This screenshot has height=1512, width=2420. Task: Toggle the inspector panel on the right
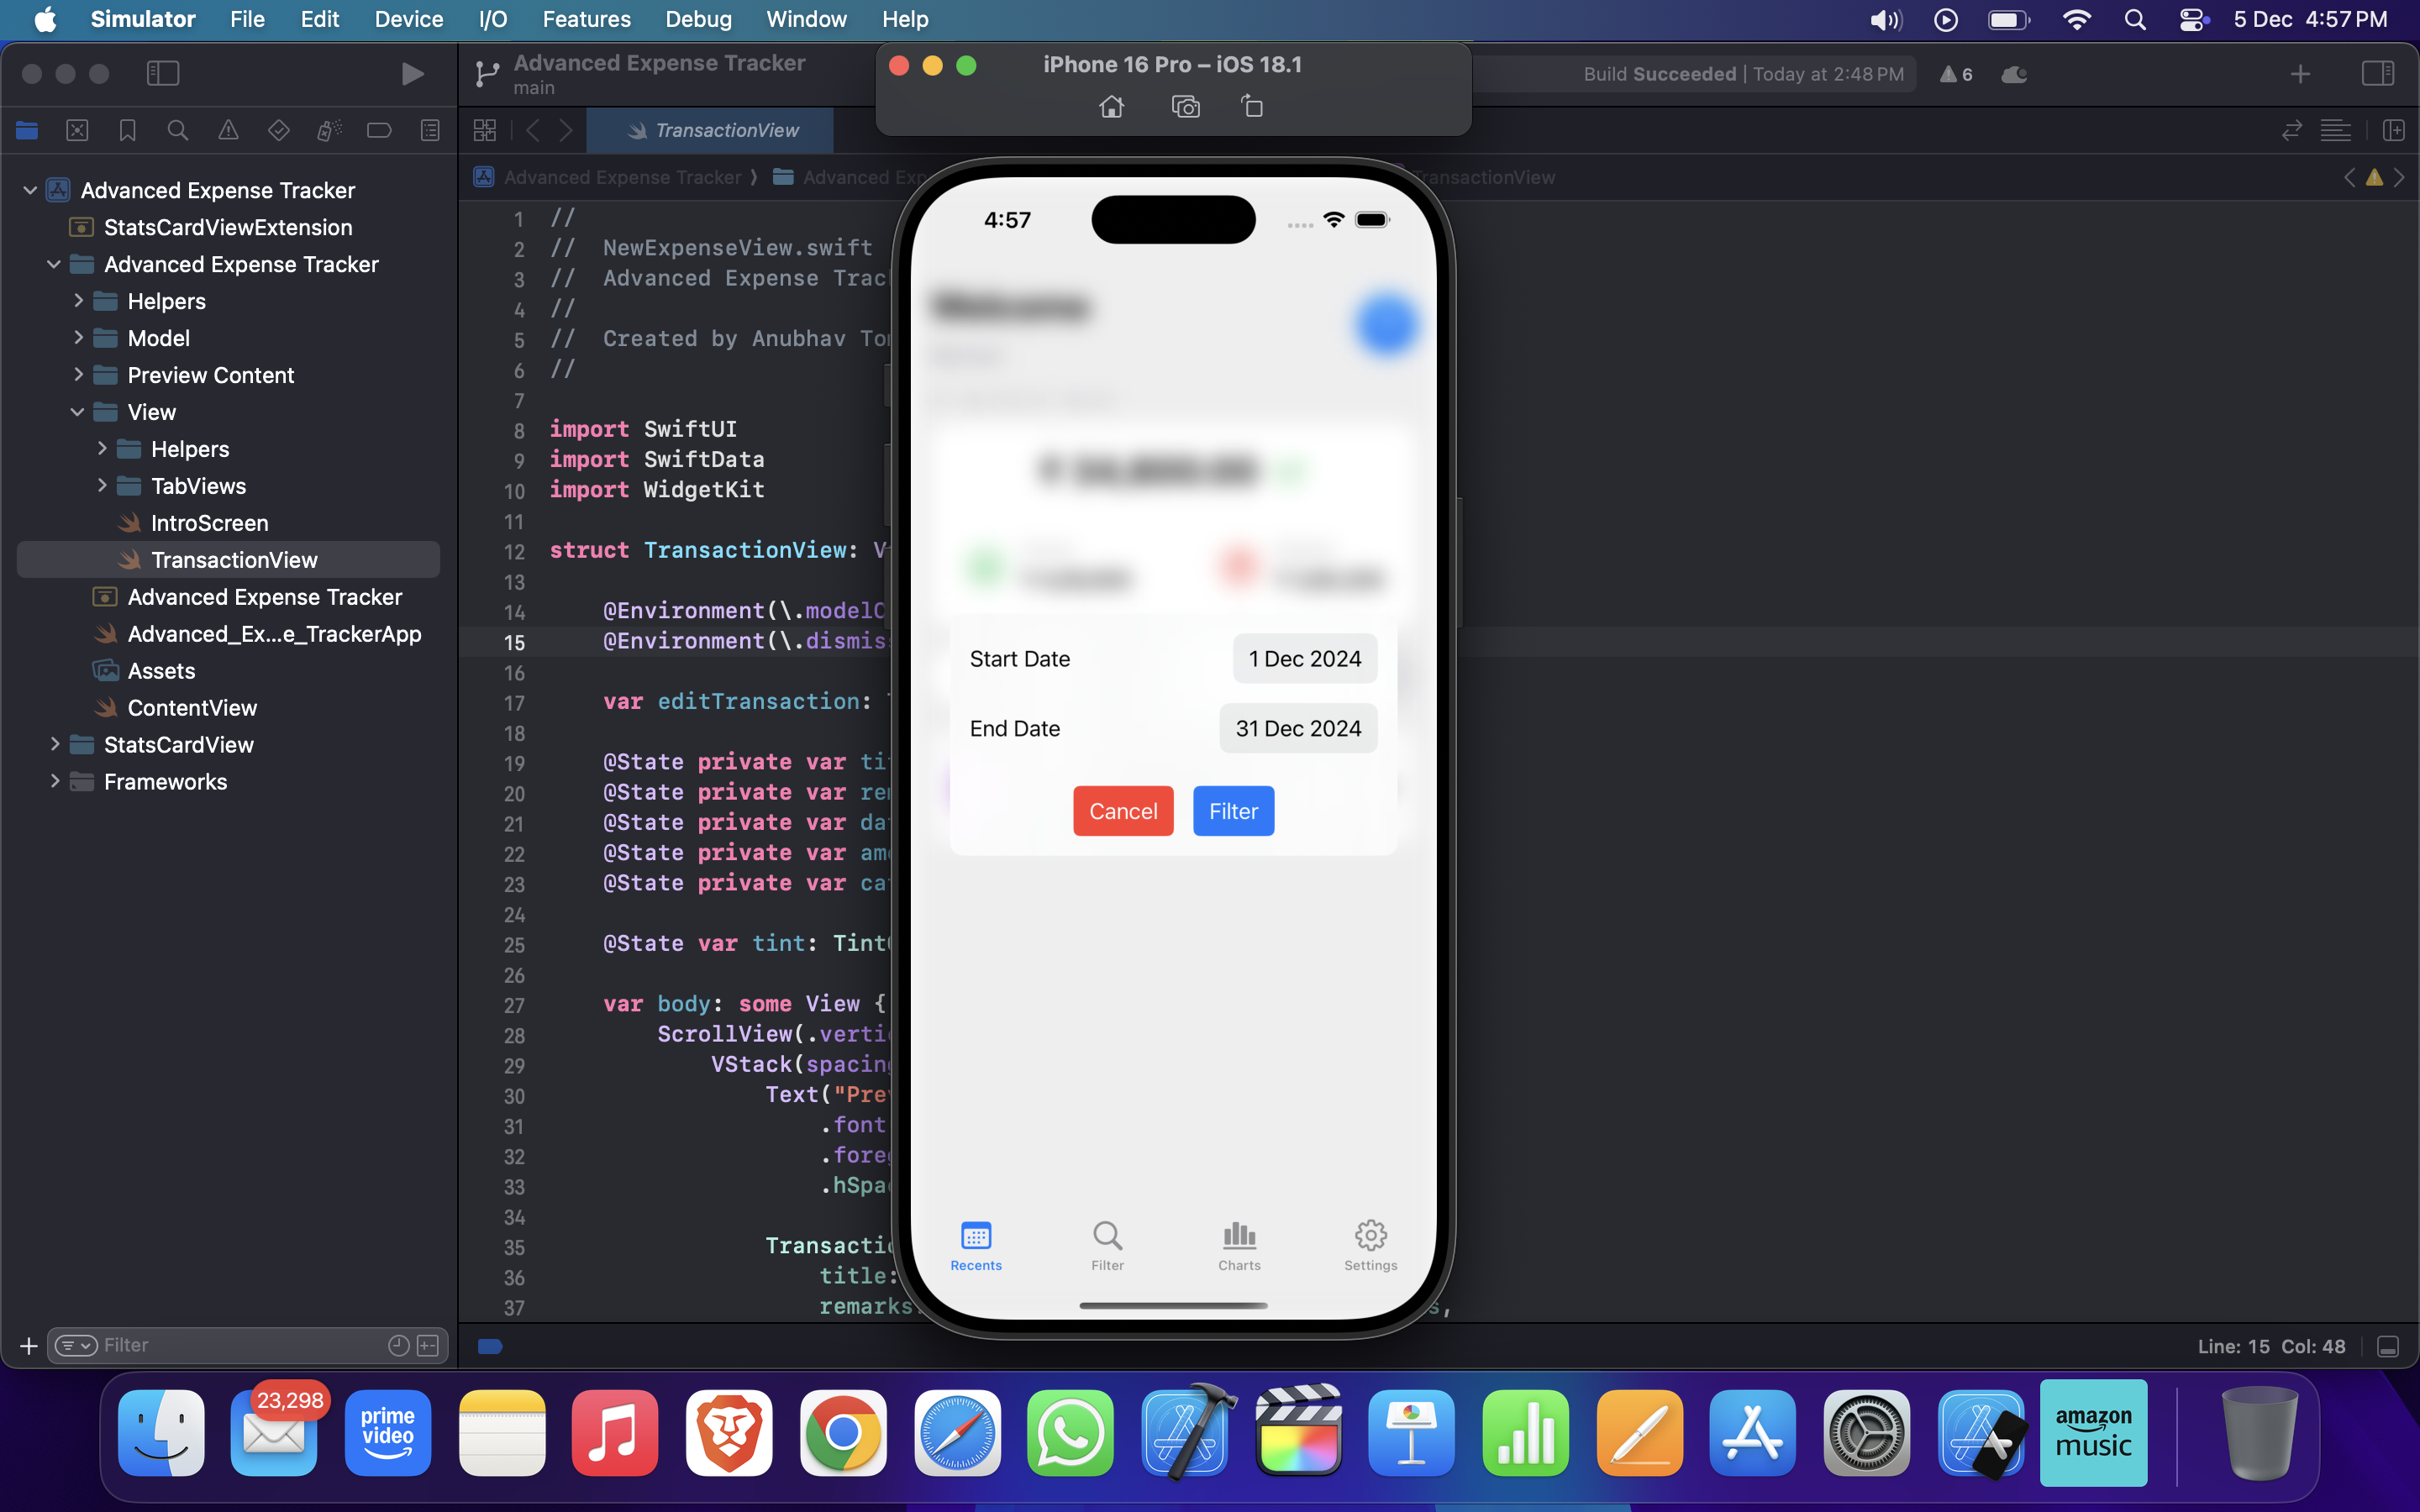pyautogui.click(x=2378, y=73)
